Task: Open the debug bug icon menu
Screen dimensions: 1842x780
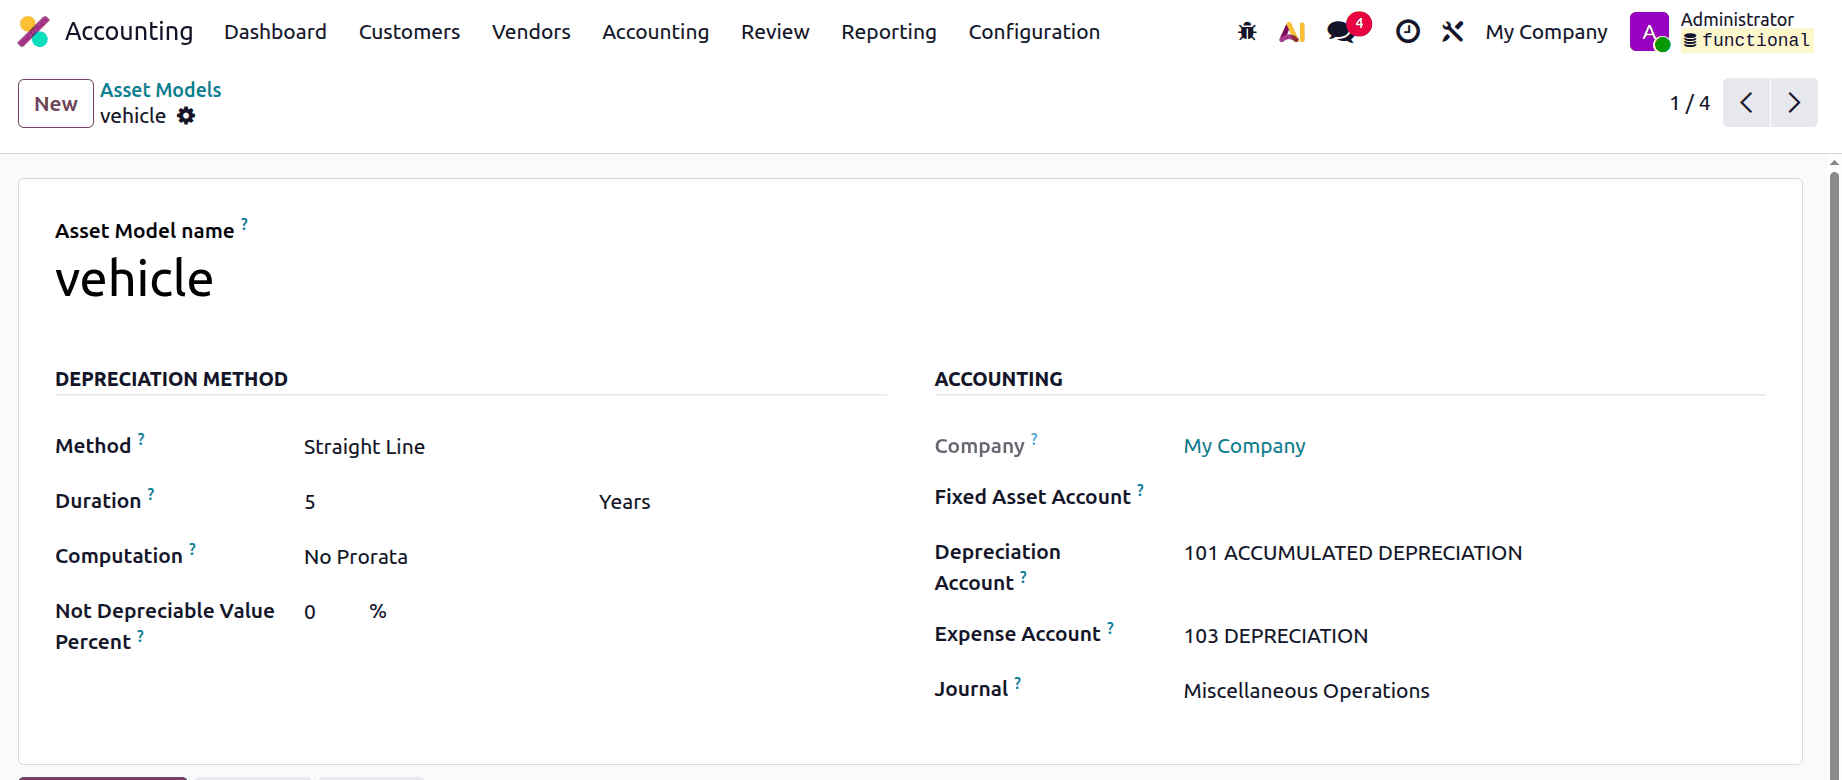Action: point(1247,32)
